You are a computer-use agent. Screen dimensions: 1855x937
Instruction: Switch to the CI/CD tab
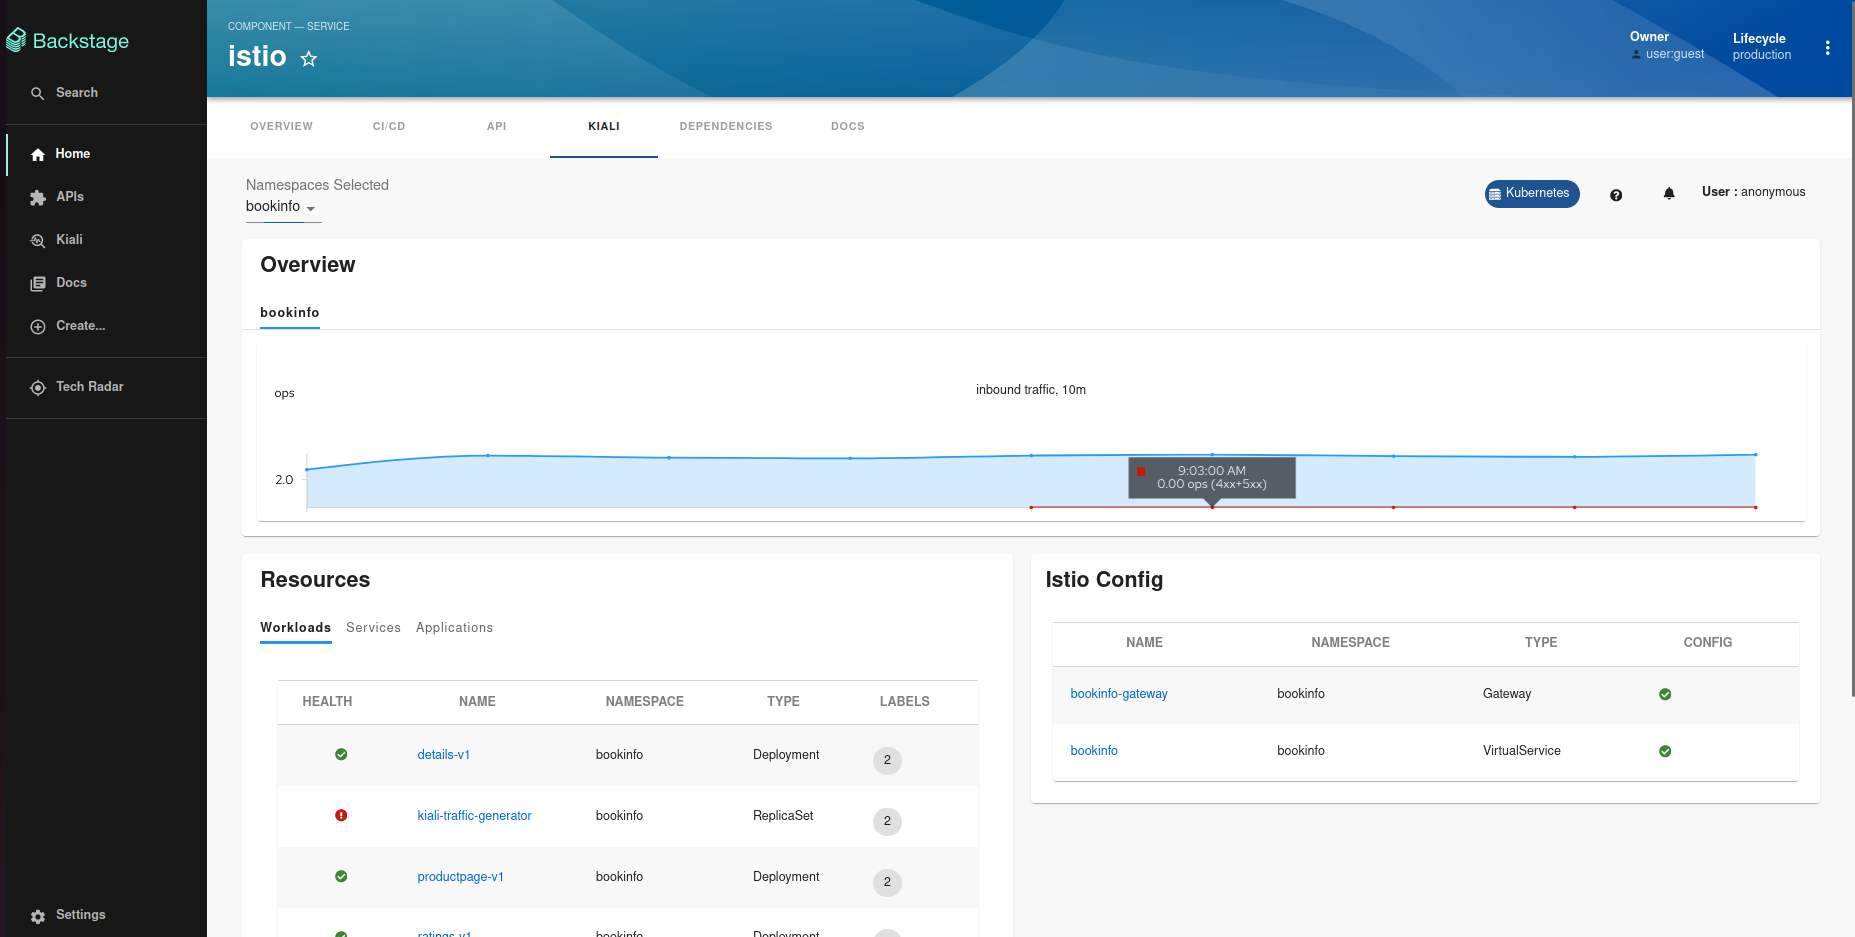point(389,127)
